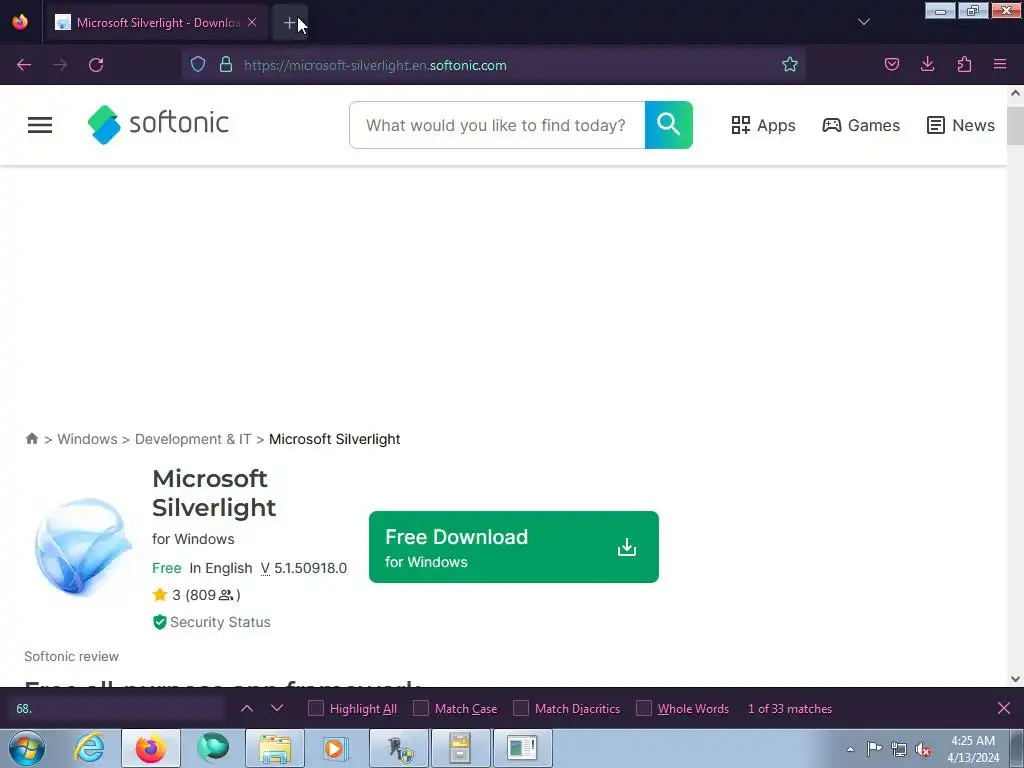
Task: Bookmark this page with the star
Action: (790, 65)
